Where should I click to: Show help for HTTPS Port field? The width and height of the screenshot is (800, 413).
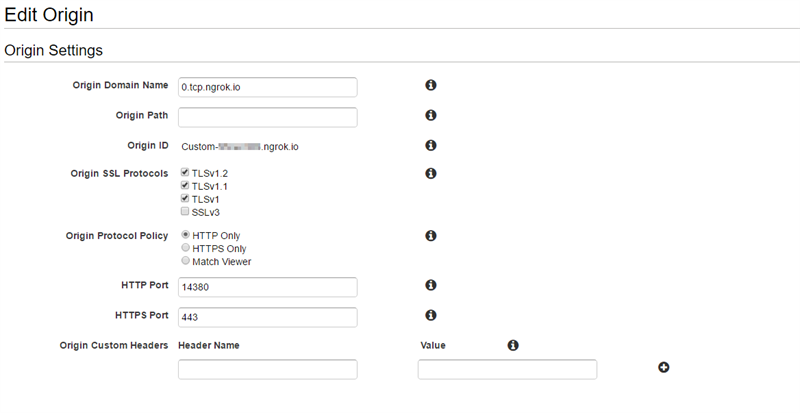tap(431, 315)
